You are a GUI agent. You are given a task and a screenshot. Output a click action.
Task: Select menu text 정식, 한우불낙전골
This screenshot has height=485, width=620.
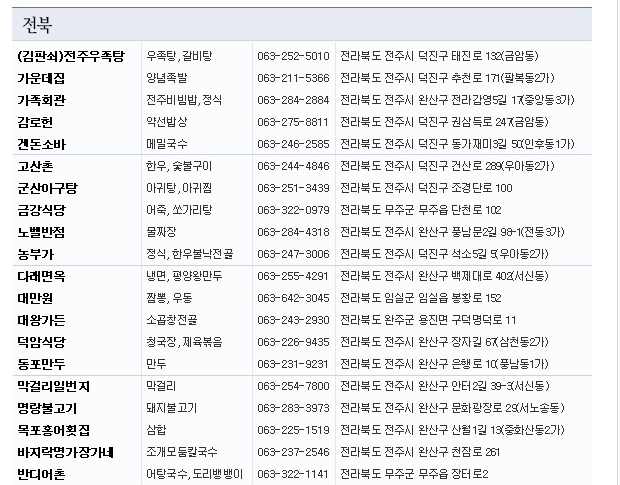tap(190, 254)
